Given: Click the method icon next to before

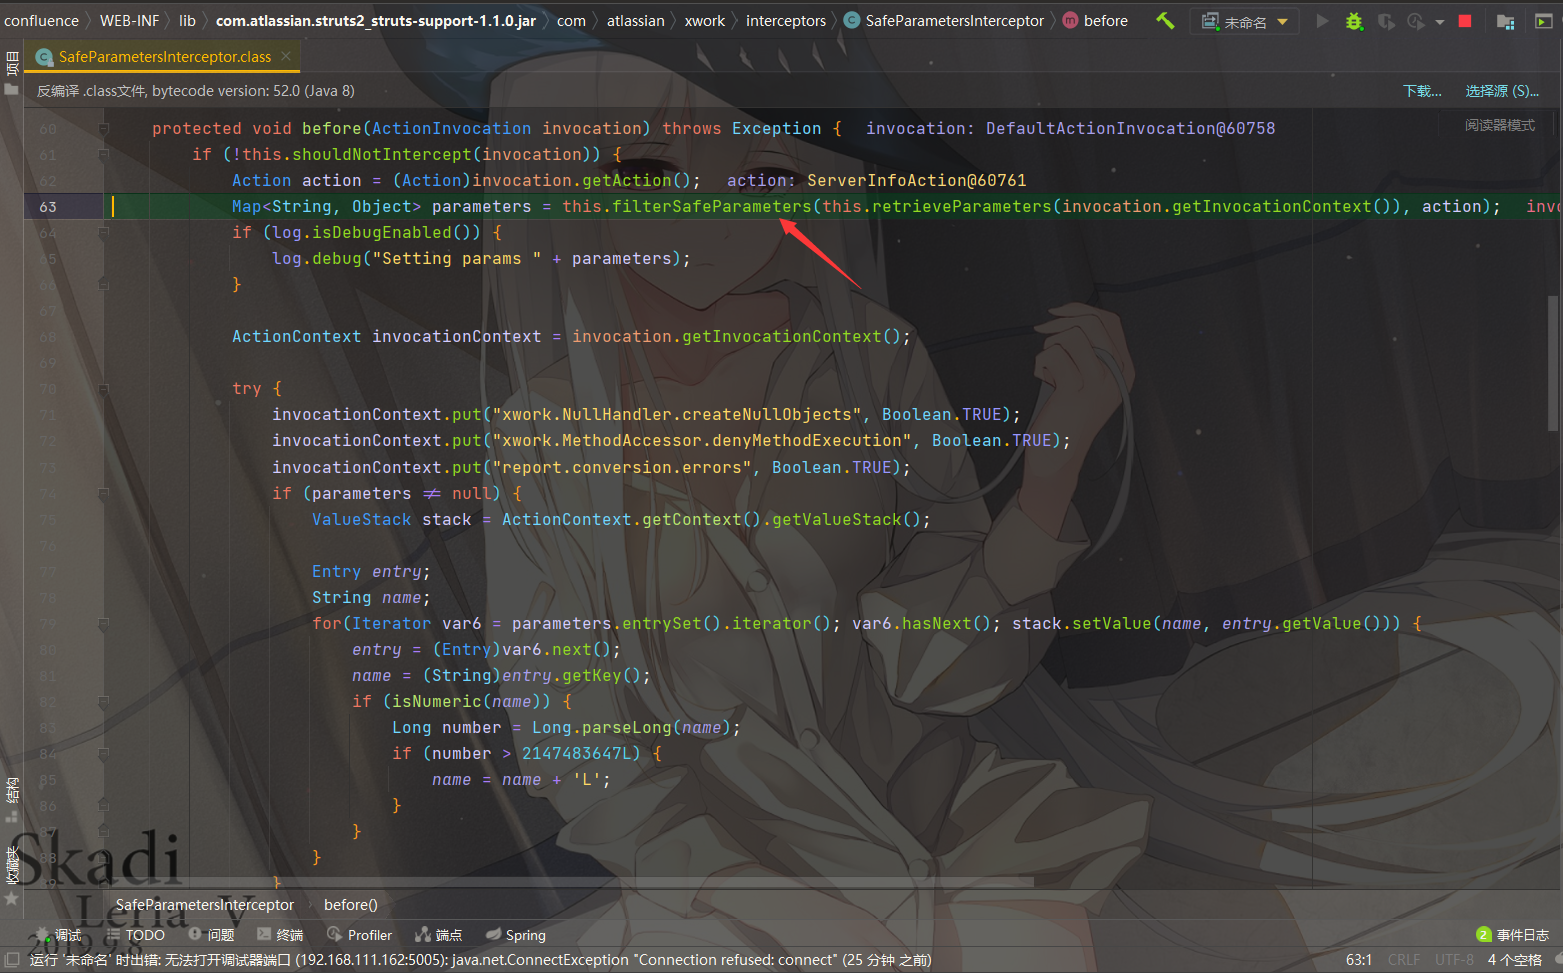Looking at the screenshot, I should 1070,20.
